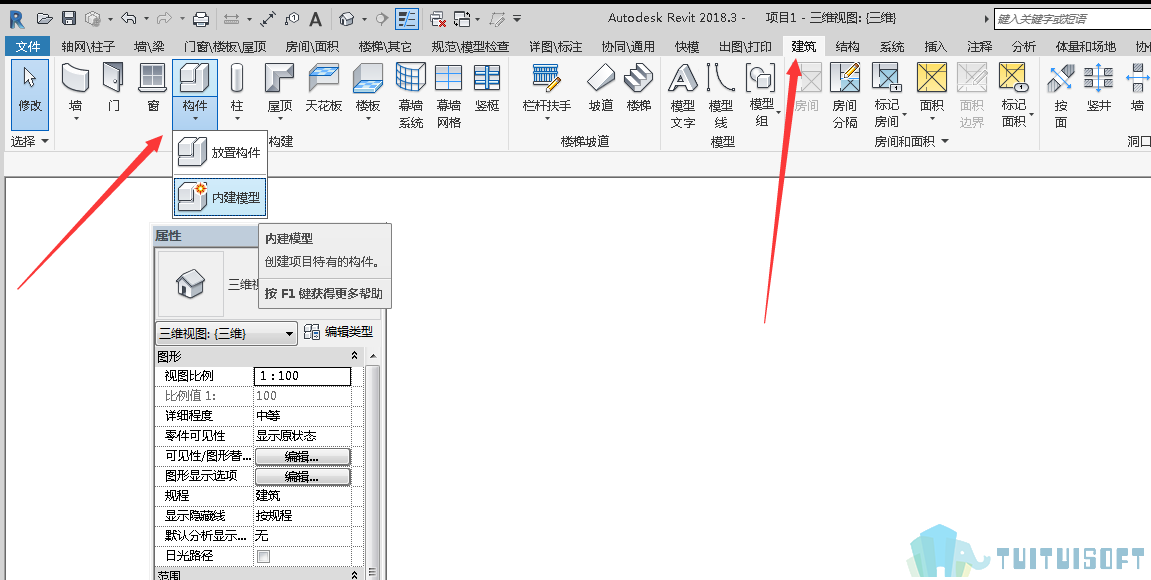Select the 竖井 (Shaft) opening tool
1151x580 pixels.
tap(1099, 88)
